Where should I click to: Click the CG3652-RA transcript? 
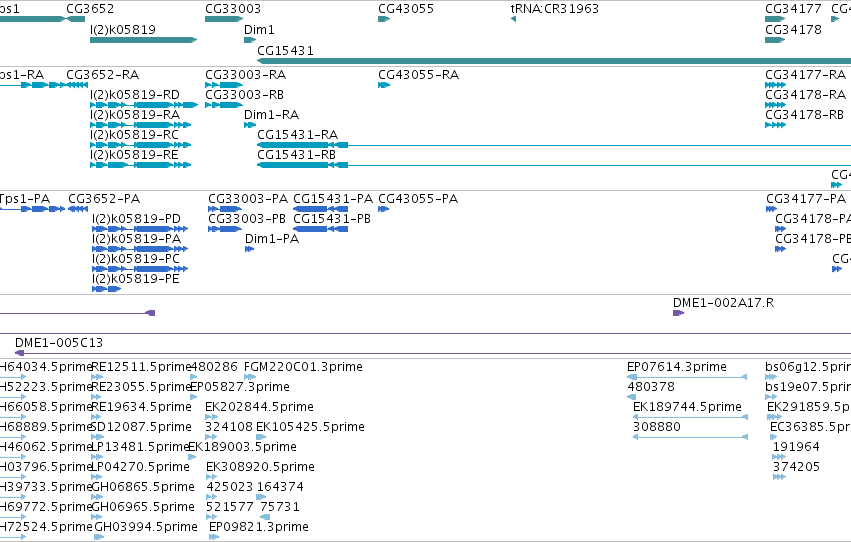click(103, 74)
